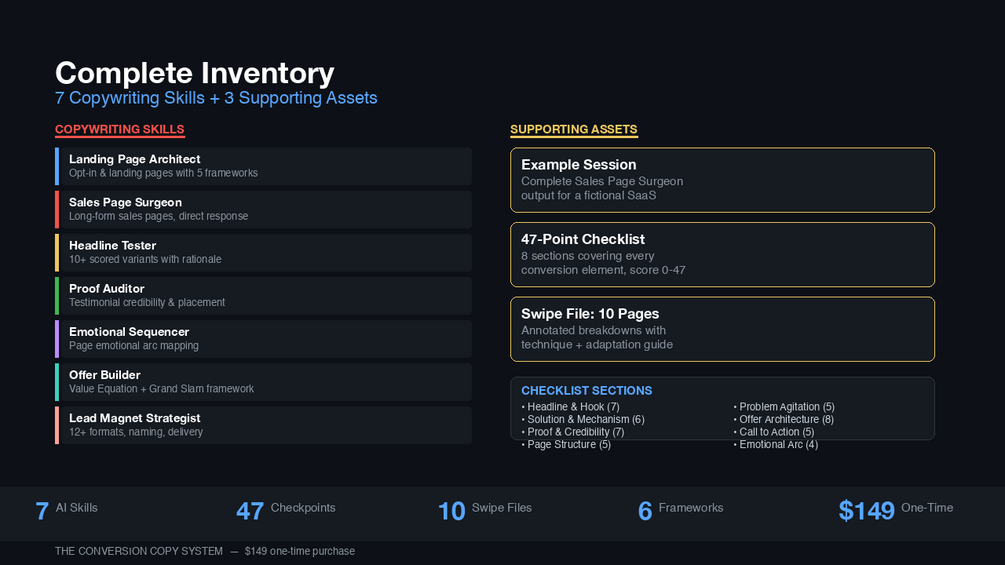Screen dimensions: 1005x565
Task: Click the 10 Swipe Files stat
Action: (485, 510)
